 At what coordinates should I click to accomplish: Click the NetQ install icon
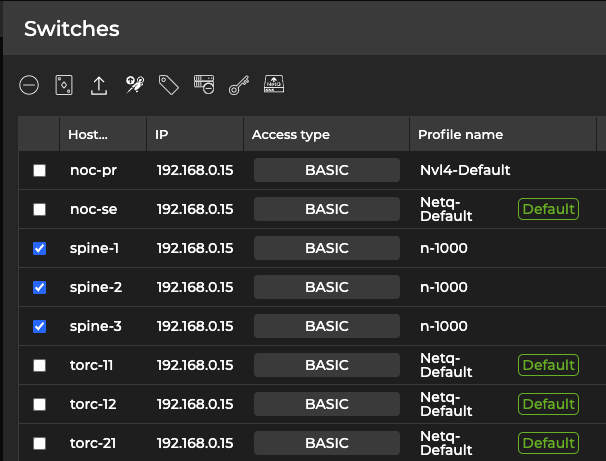(273, 85)
